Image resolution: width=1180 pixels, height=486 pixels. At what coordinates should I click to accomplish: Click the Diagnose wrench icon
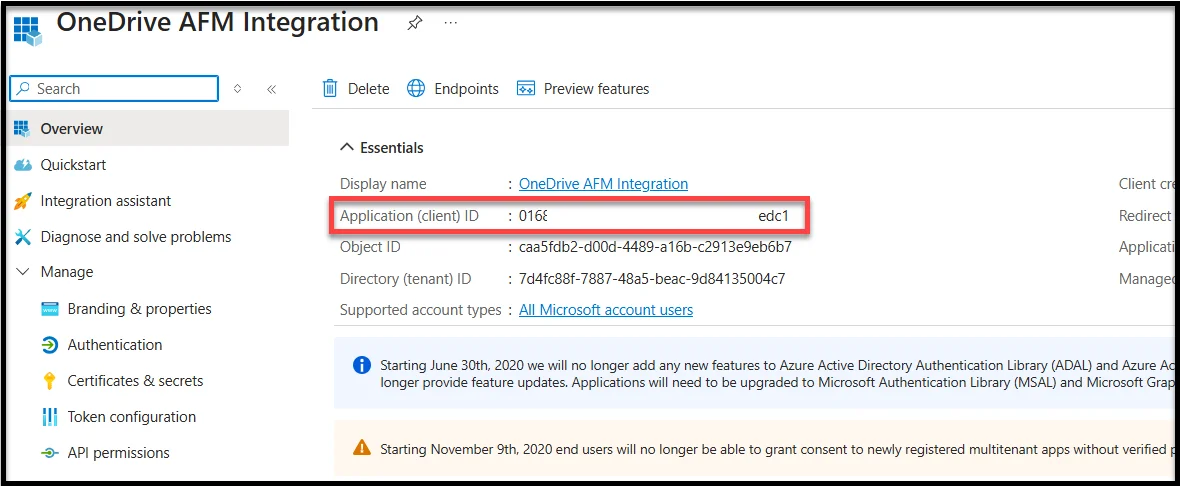[23, 237]
